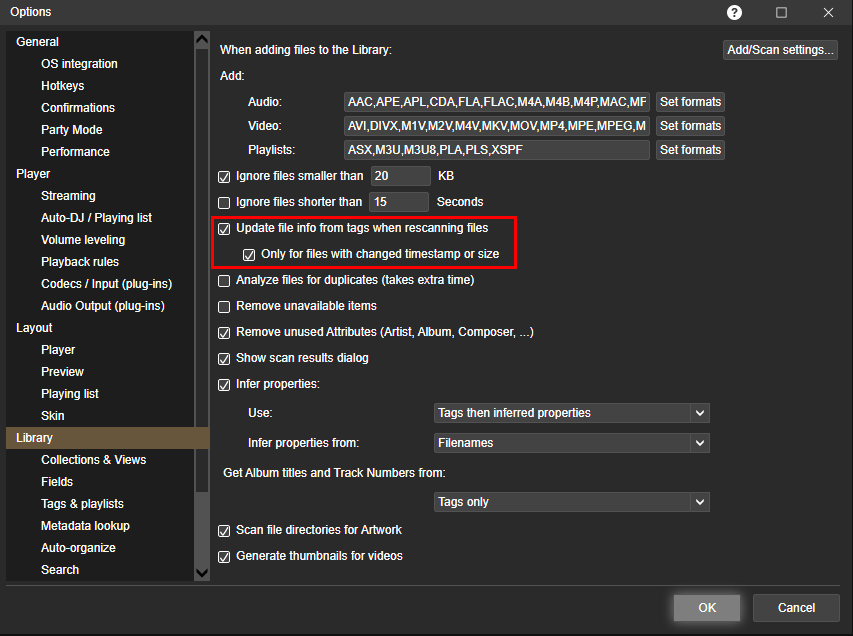Expand the Infer properties from Filenames dropdown
The width and height of the screenshot is (853, 636).
tap(571, 443)
